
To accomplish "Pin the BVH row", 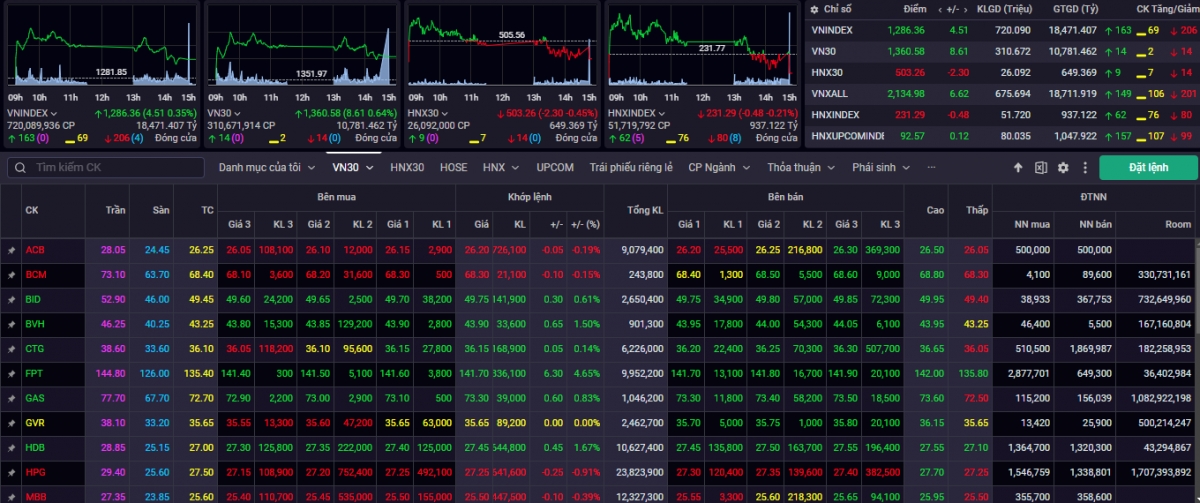I will (11, 324).
